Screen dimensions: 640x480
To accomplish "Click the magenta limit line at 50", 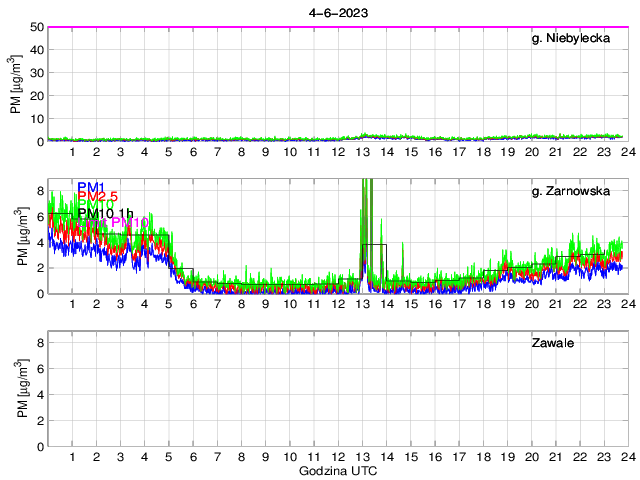I will click(338, 27).
